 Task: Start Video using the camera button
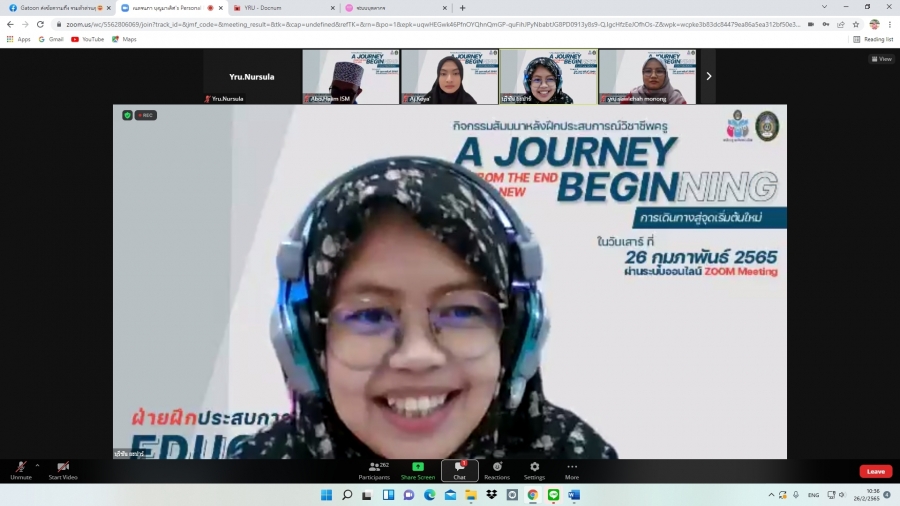(63, 468)
